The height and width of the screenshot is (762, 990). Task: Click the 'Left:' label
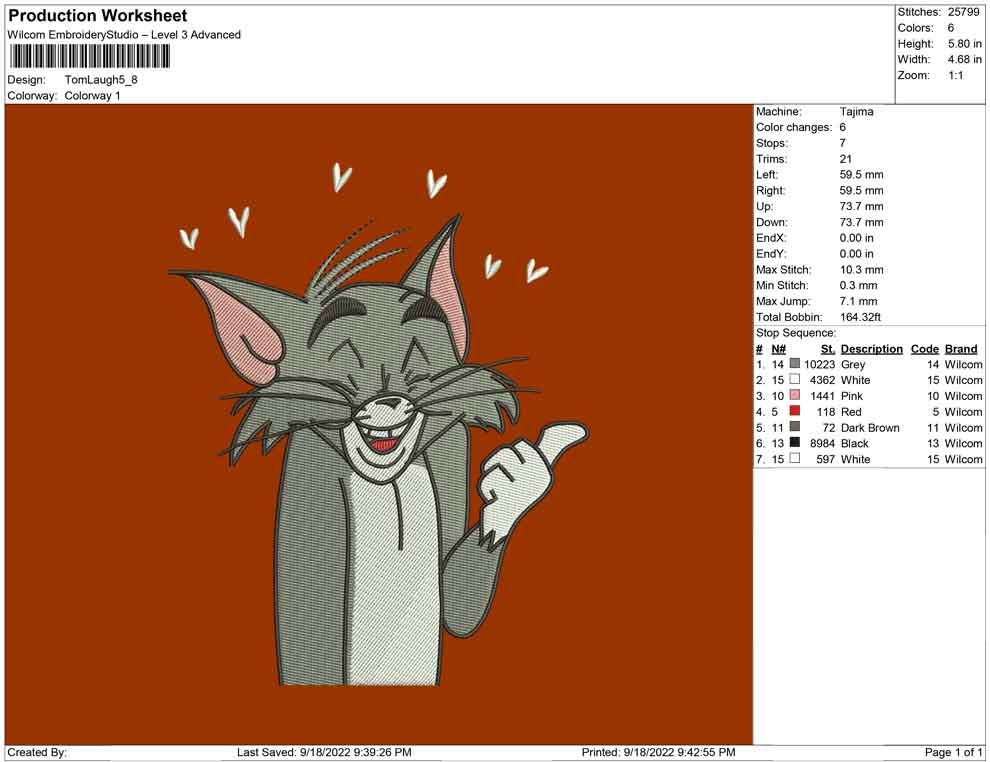(766, 175)
